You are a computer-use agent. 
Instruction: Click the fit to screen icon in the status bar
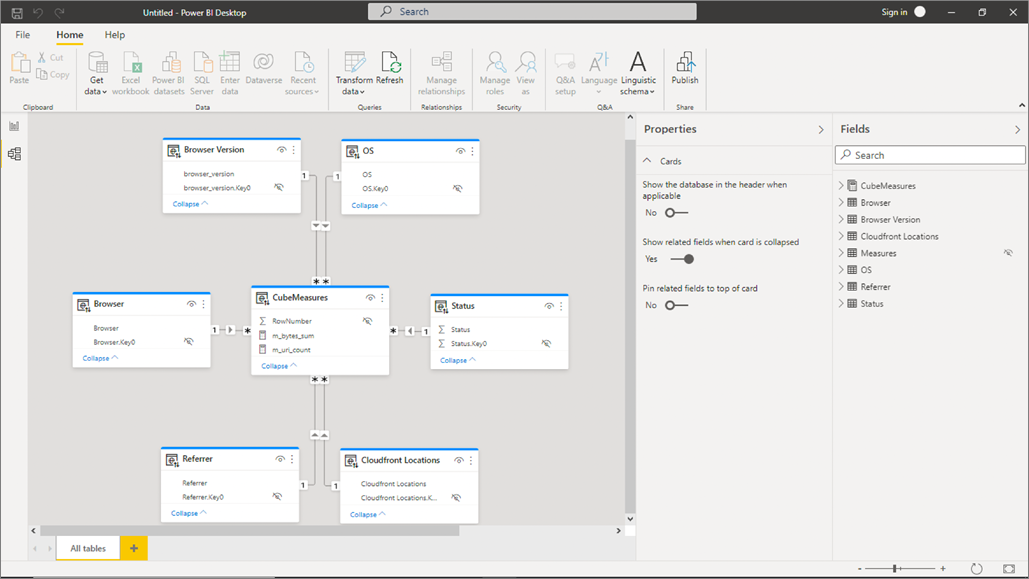pyautogui.click(x=1009, y=568)
